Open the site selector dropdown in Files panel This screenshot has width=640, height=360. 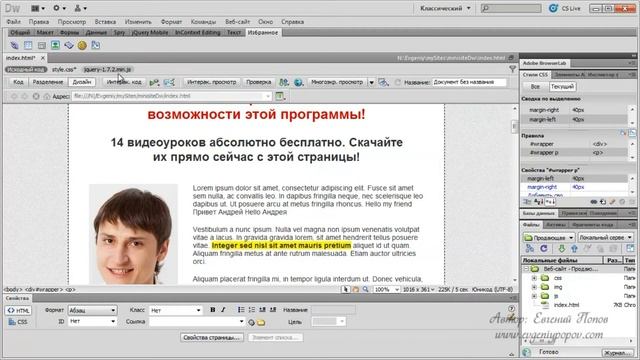pos(549,238)
